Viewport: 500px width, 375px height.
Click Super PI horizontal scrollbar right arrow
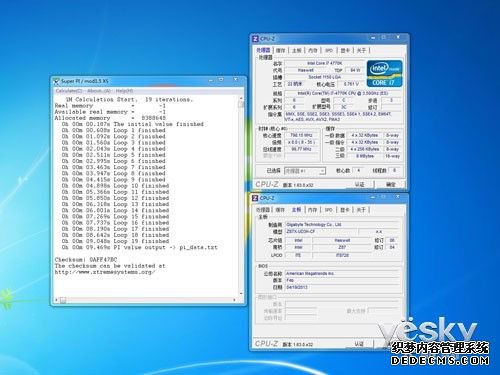tap(235, 300)
